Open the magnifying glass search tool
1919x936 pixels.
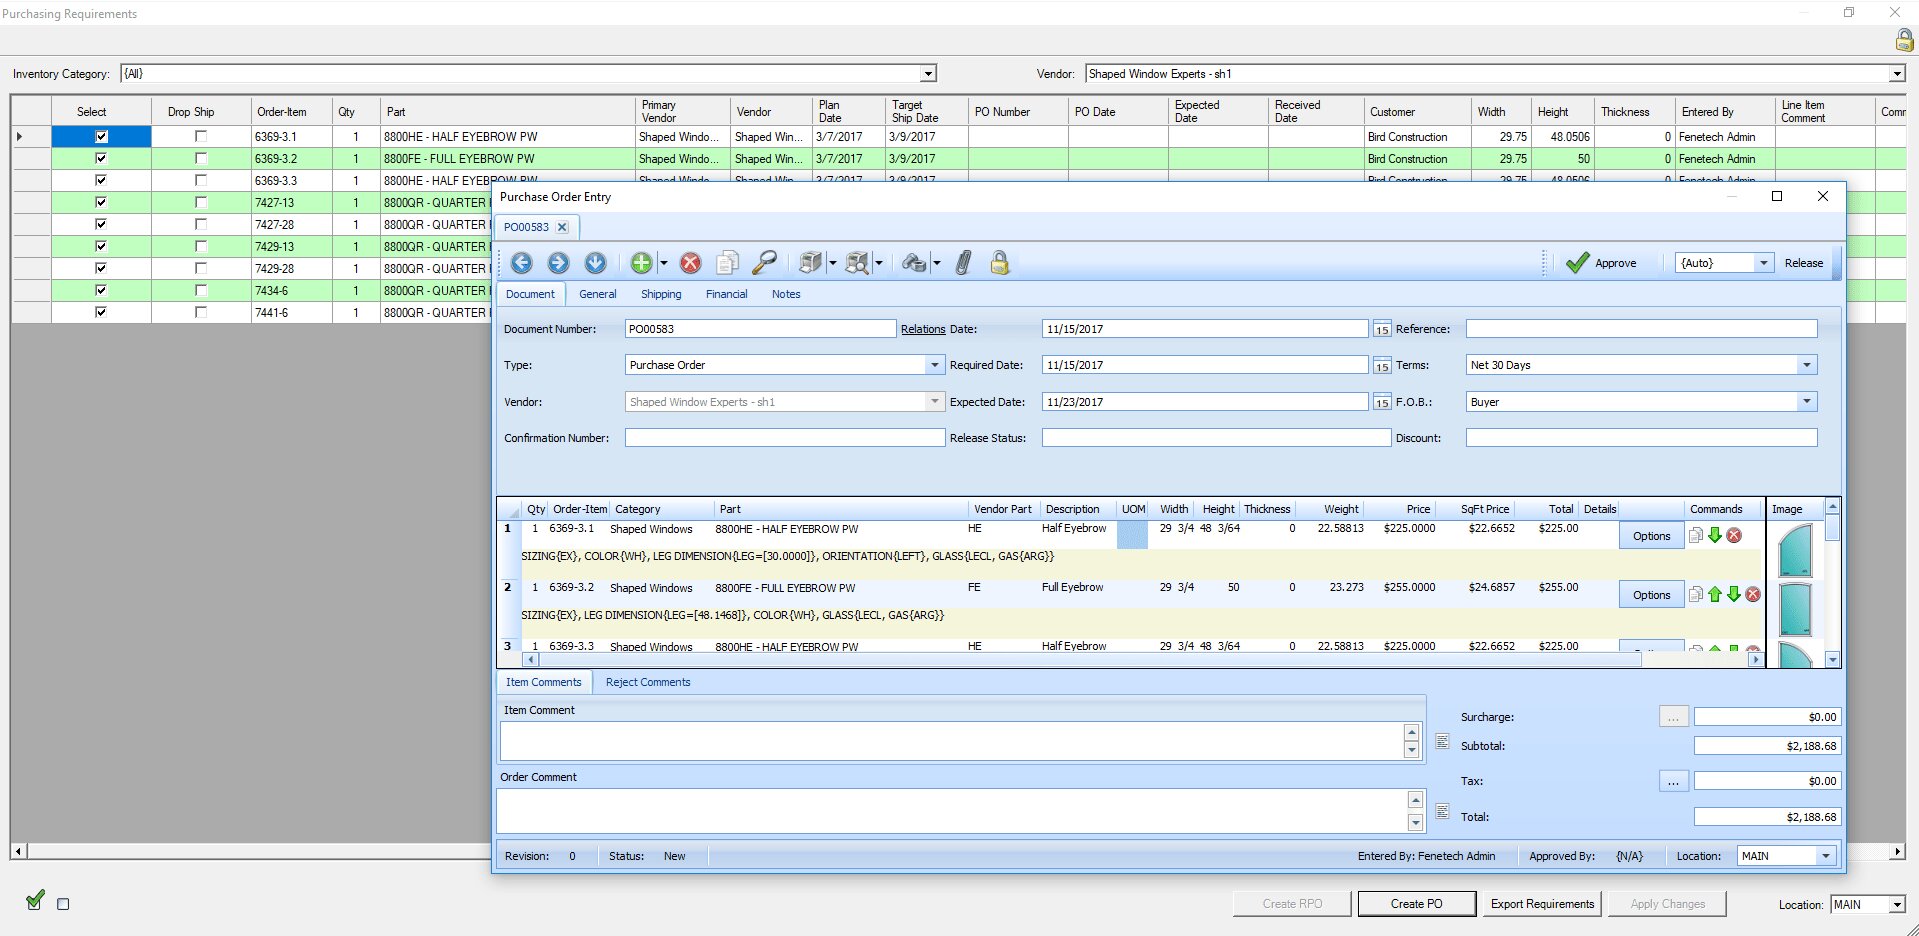[764, 263]
